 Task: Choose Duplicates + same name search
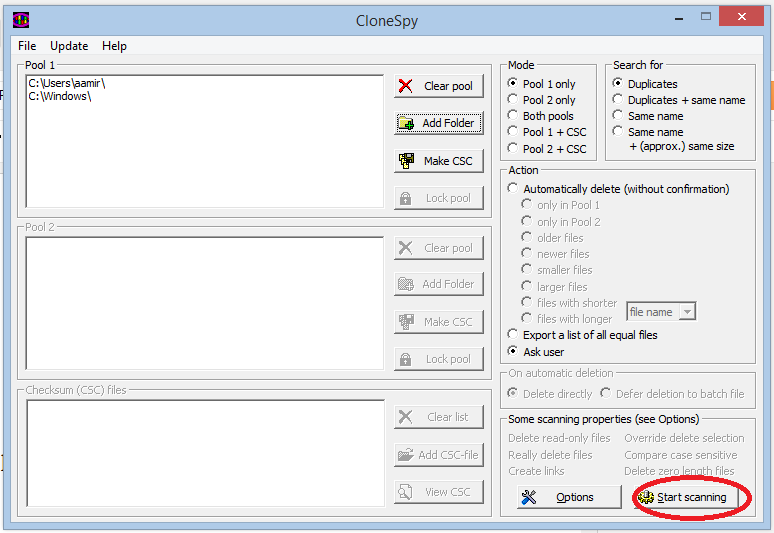tap(679, 100)
